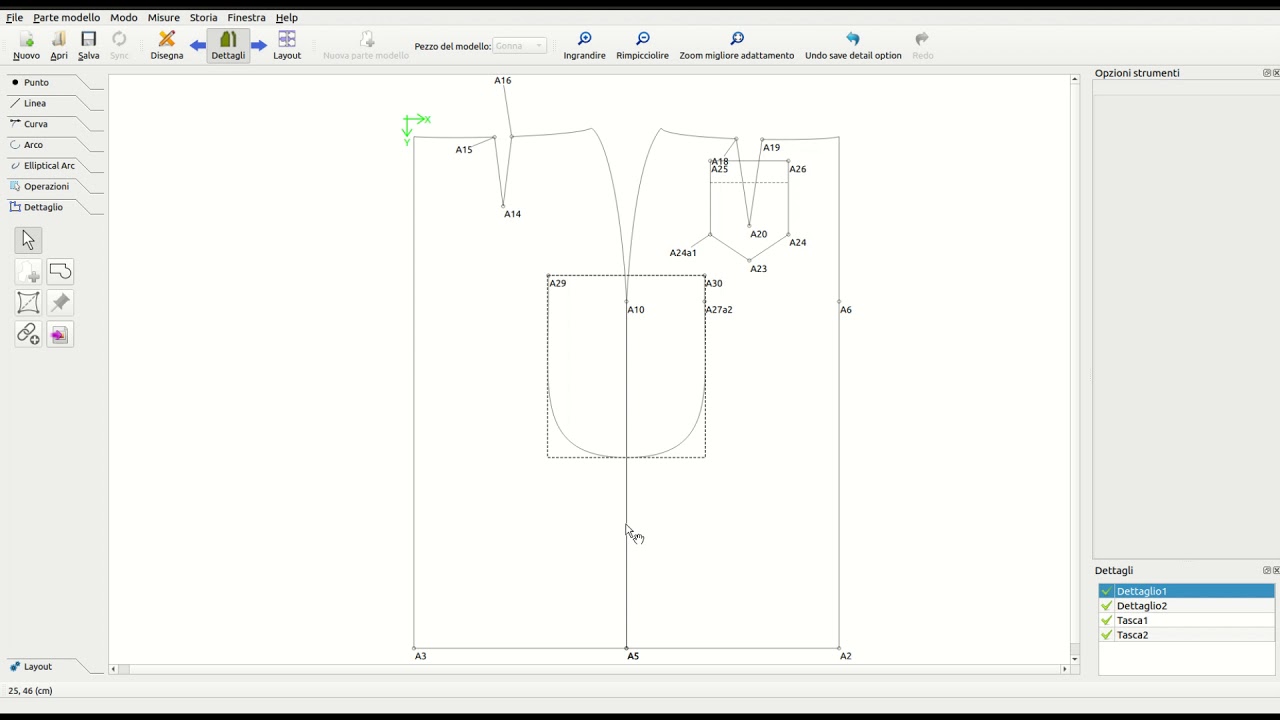Image resolution: width=1280 pixels, height=720 pixels.
Task: Select Tasca1 in the Dettagli list
Action: pyautogui.click(x=1186, y=620)
